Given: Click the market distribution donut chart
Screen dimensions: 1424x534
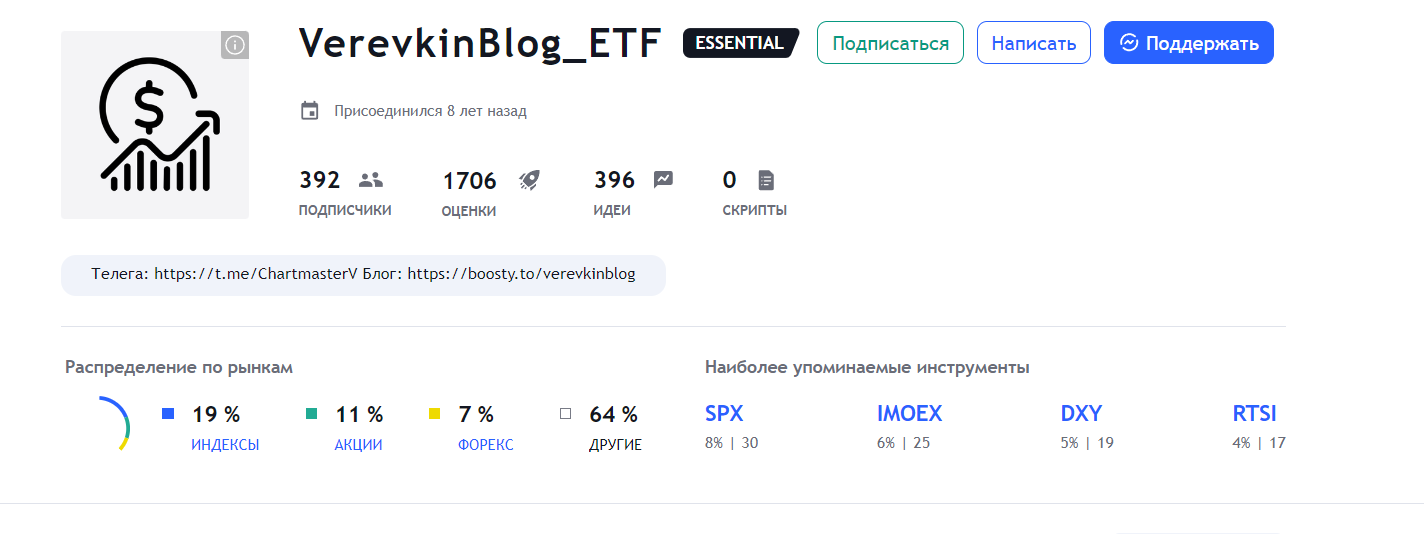Looking at the screenshot, I should click(x=113, y=423).
